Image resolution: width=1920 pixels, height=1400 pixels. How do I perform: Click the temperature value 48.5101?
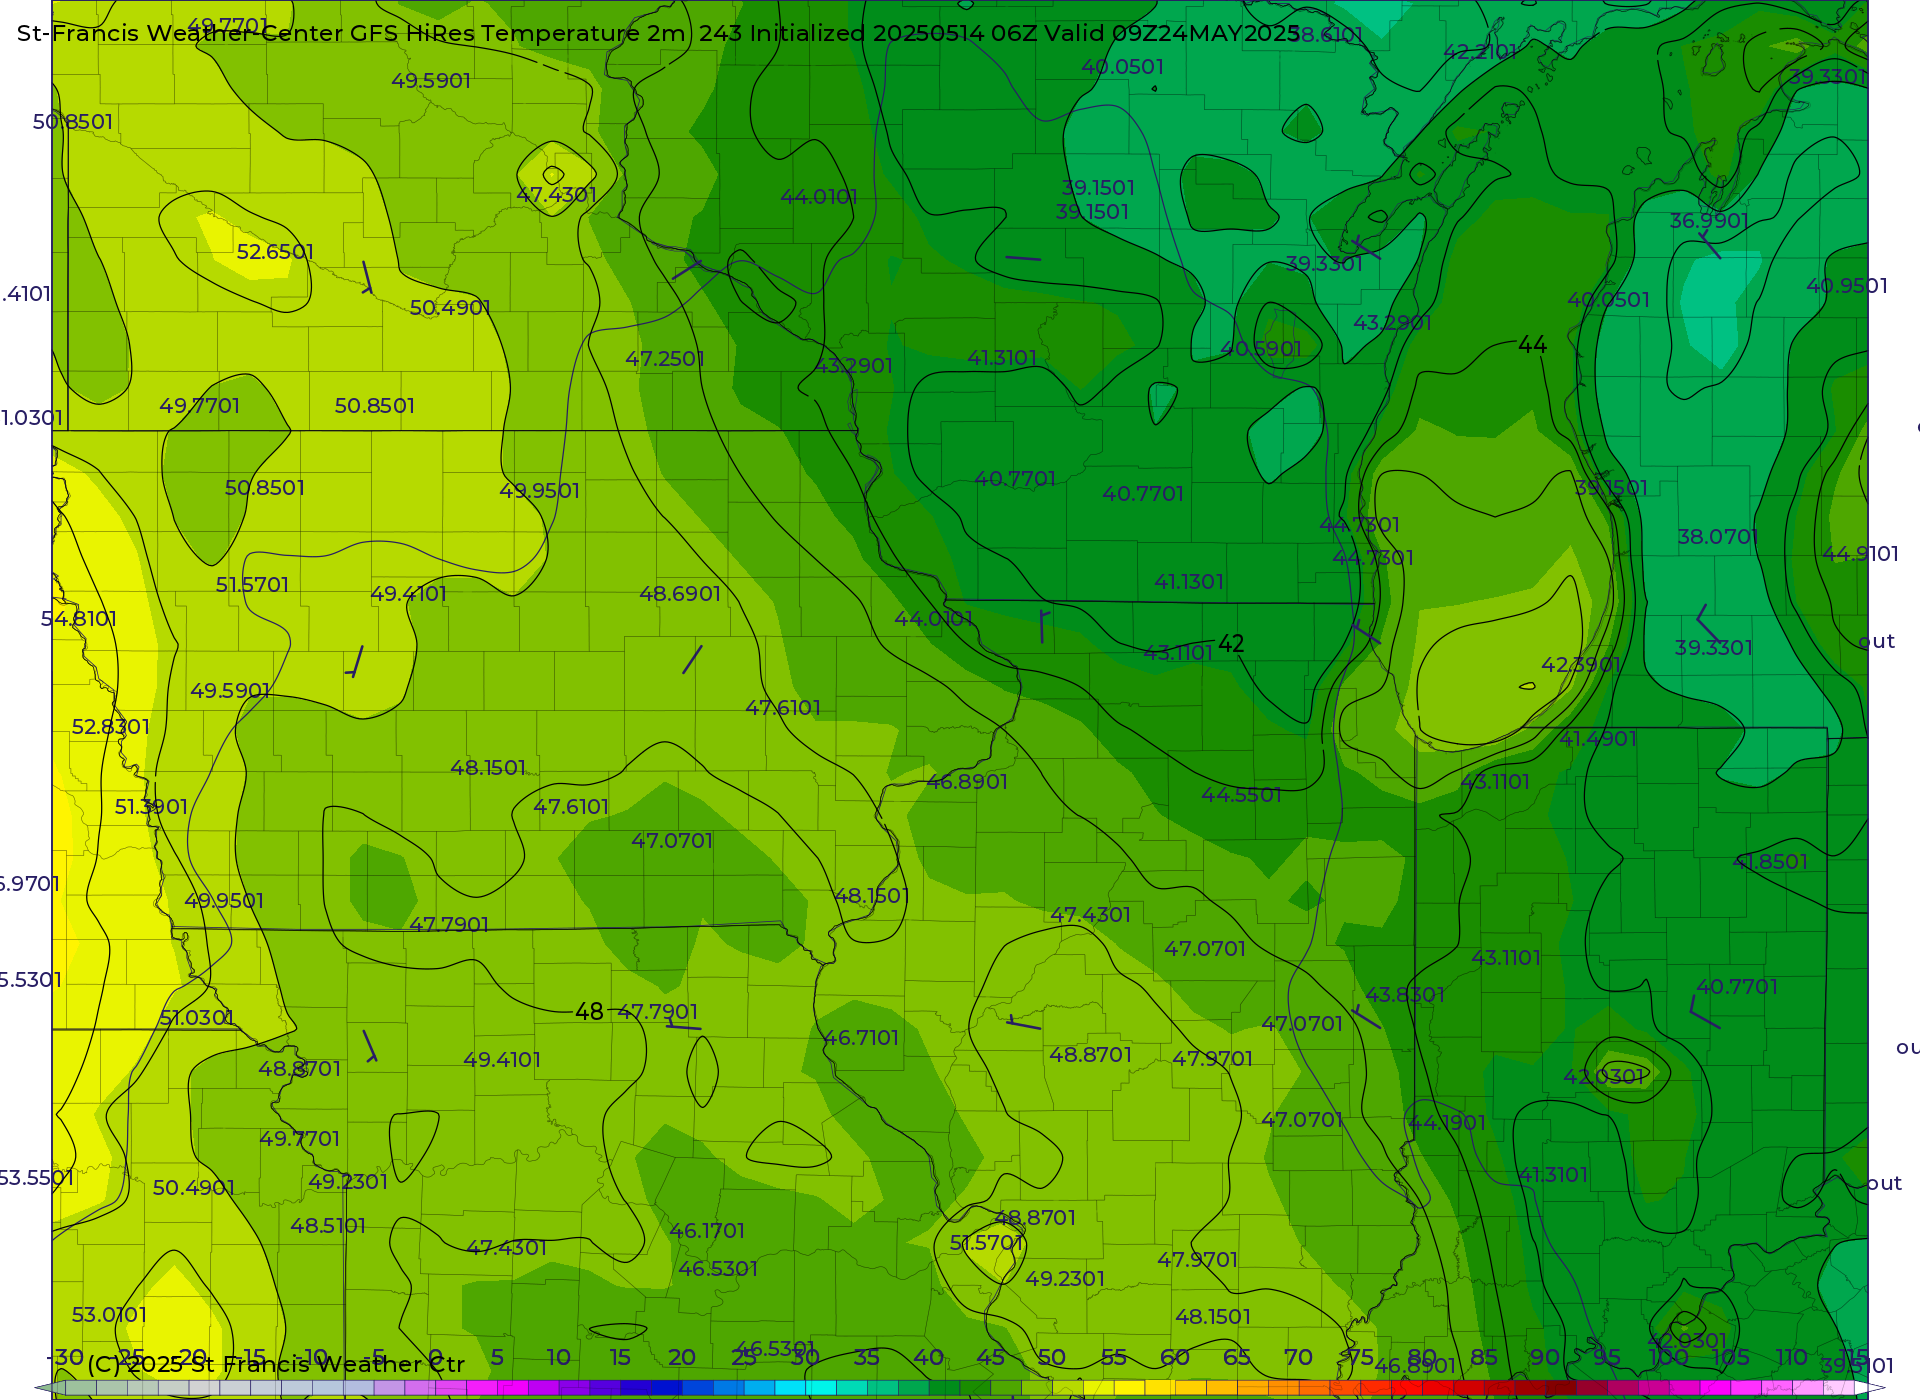pyautogui.click(x=328, y=1226)
